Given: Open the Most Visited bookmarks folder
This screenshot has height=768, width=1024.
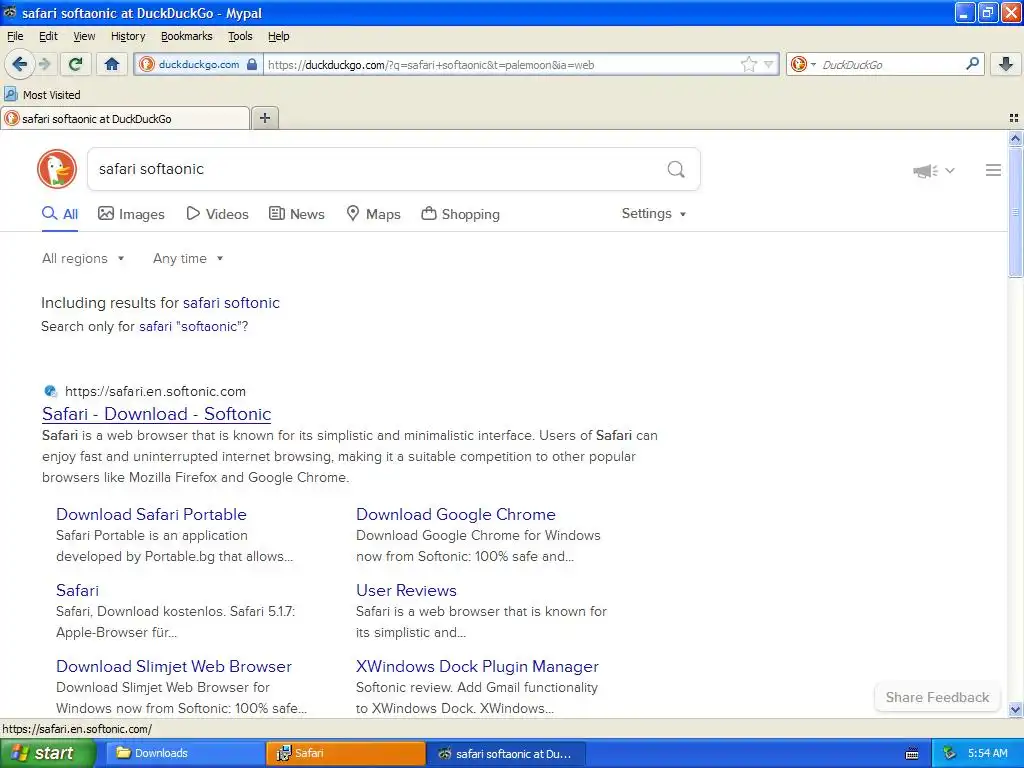Looking at the screenshot, I should 42,95.
